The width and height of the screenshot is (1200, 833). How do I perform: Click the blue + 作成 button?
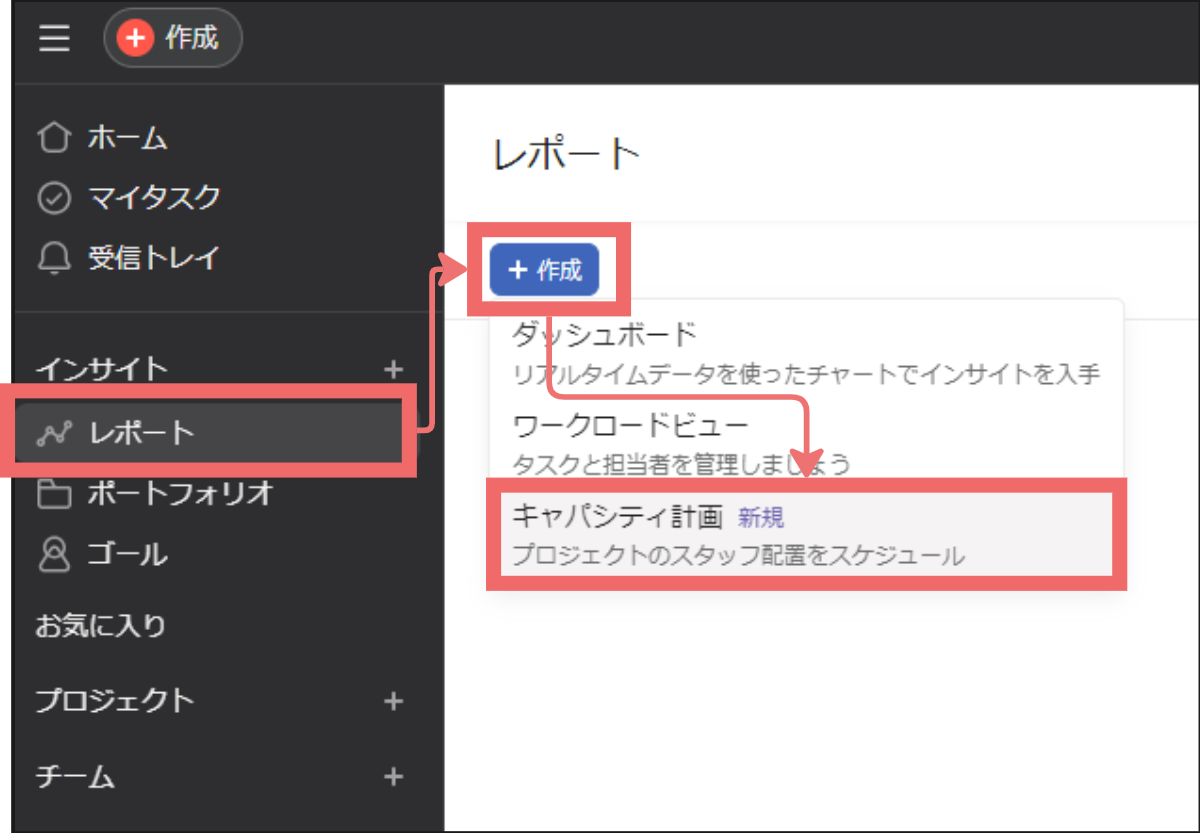[545, 270]
